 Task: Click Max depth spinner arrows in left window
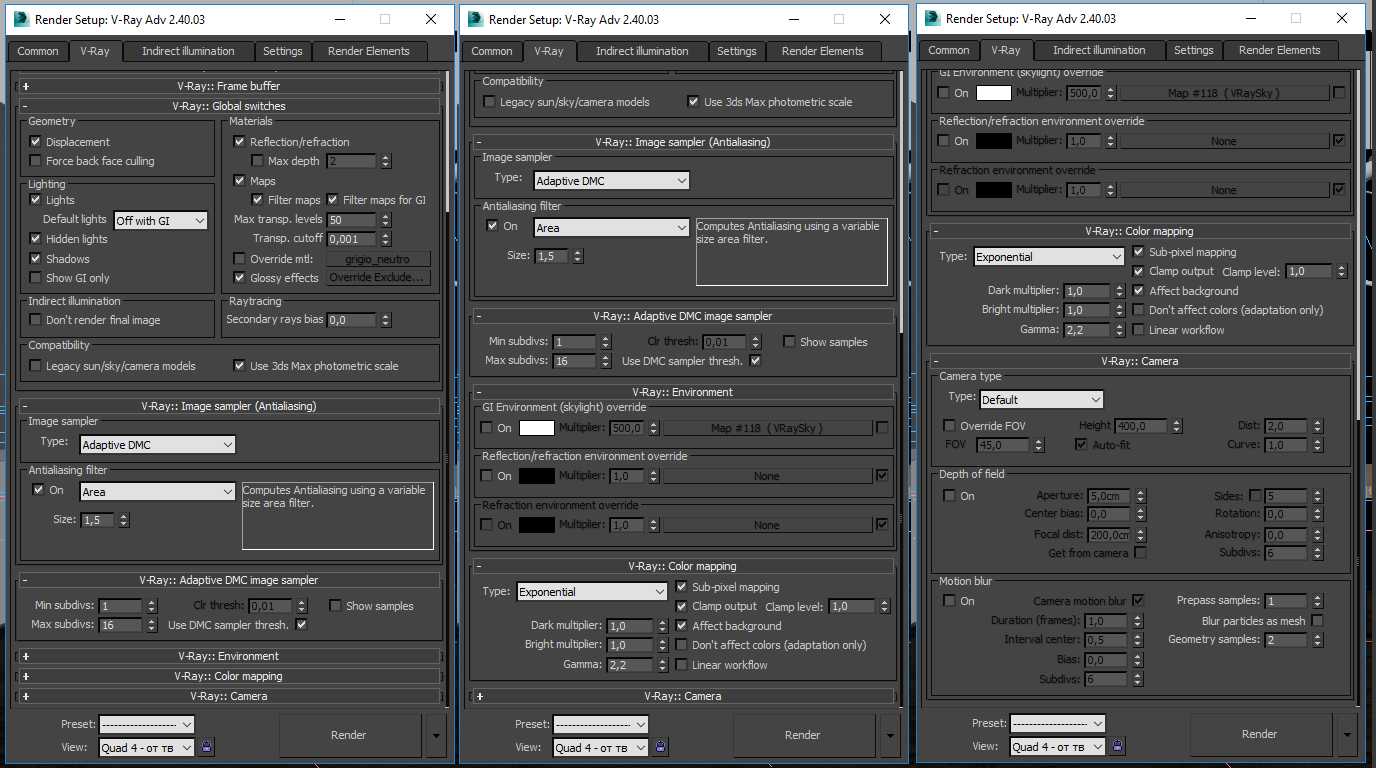(x=386, y=161)
